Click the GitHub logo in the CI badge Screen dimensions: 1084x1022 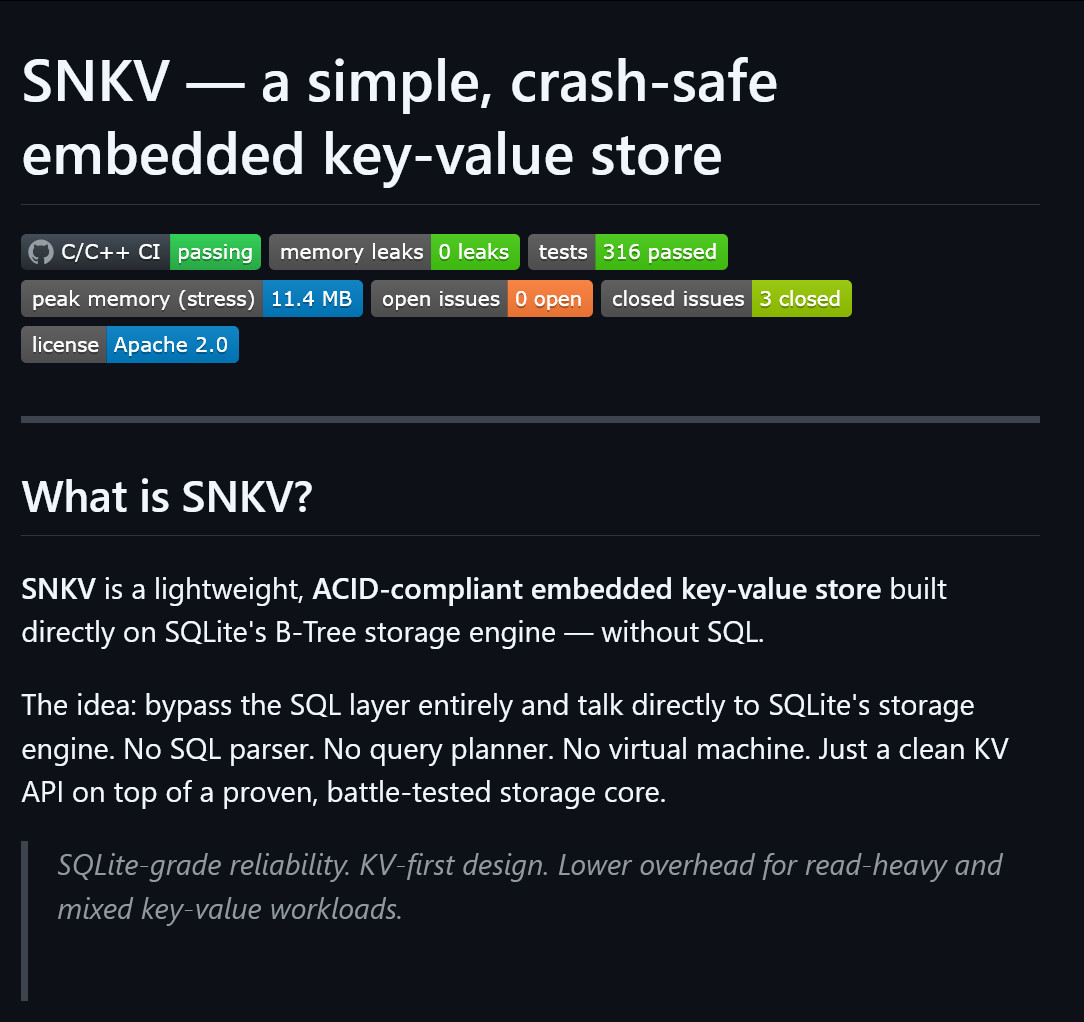40,252
